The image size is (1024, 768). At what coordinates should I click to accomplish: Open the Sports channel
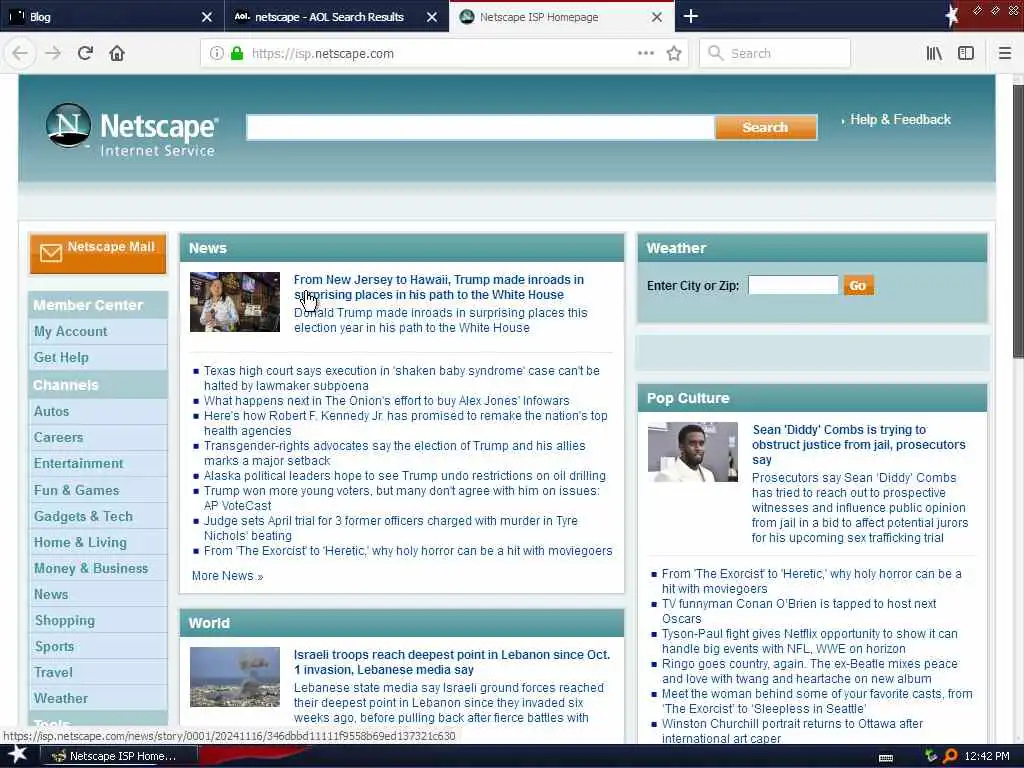54,647
